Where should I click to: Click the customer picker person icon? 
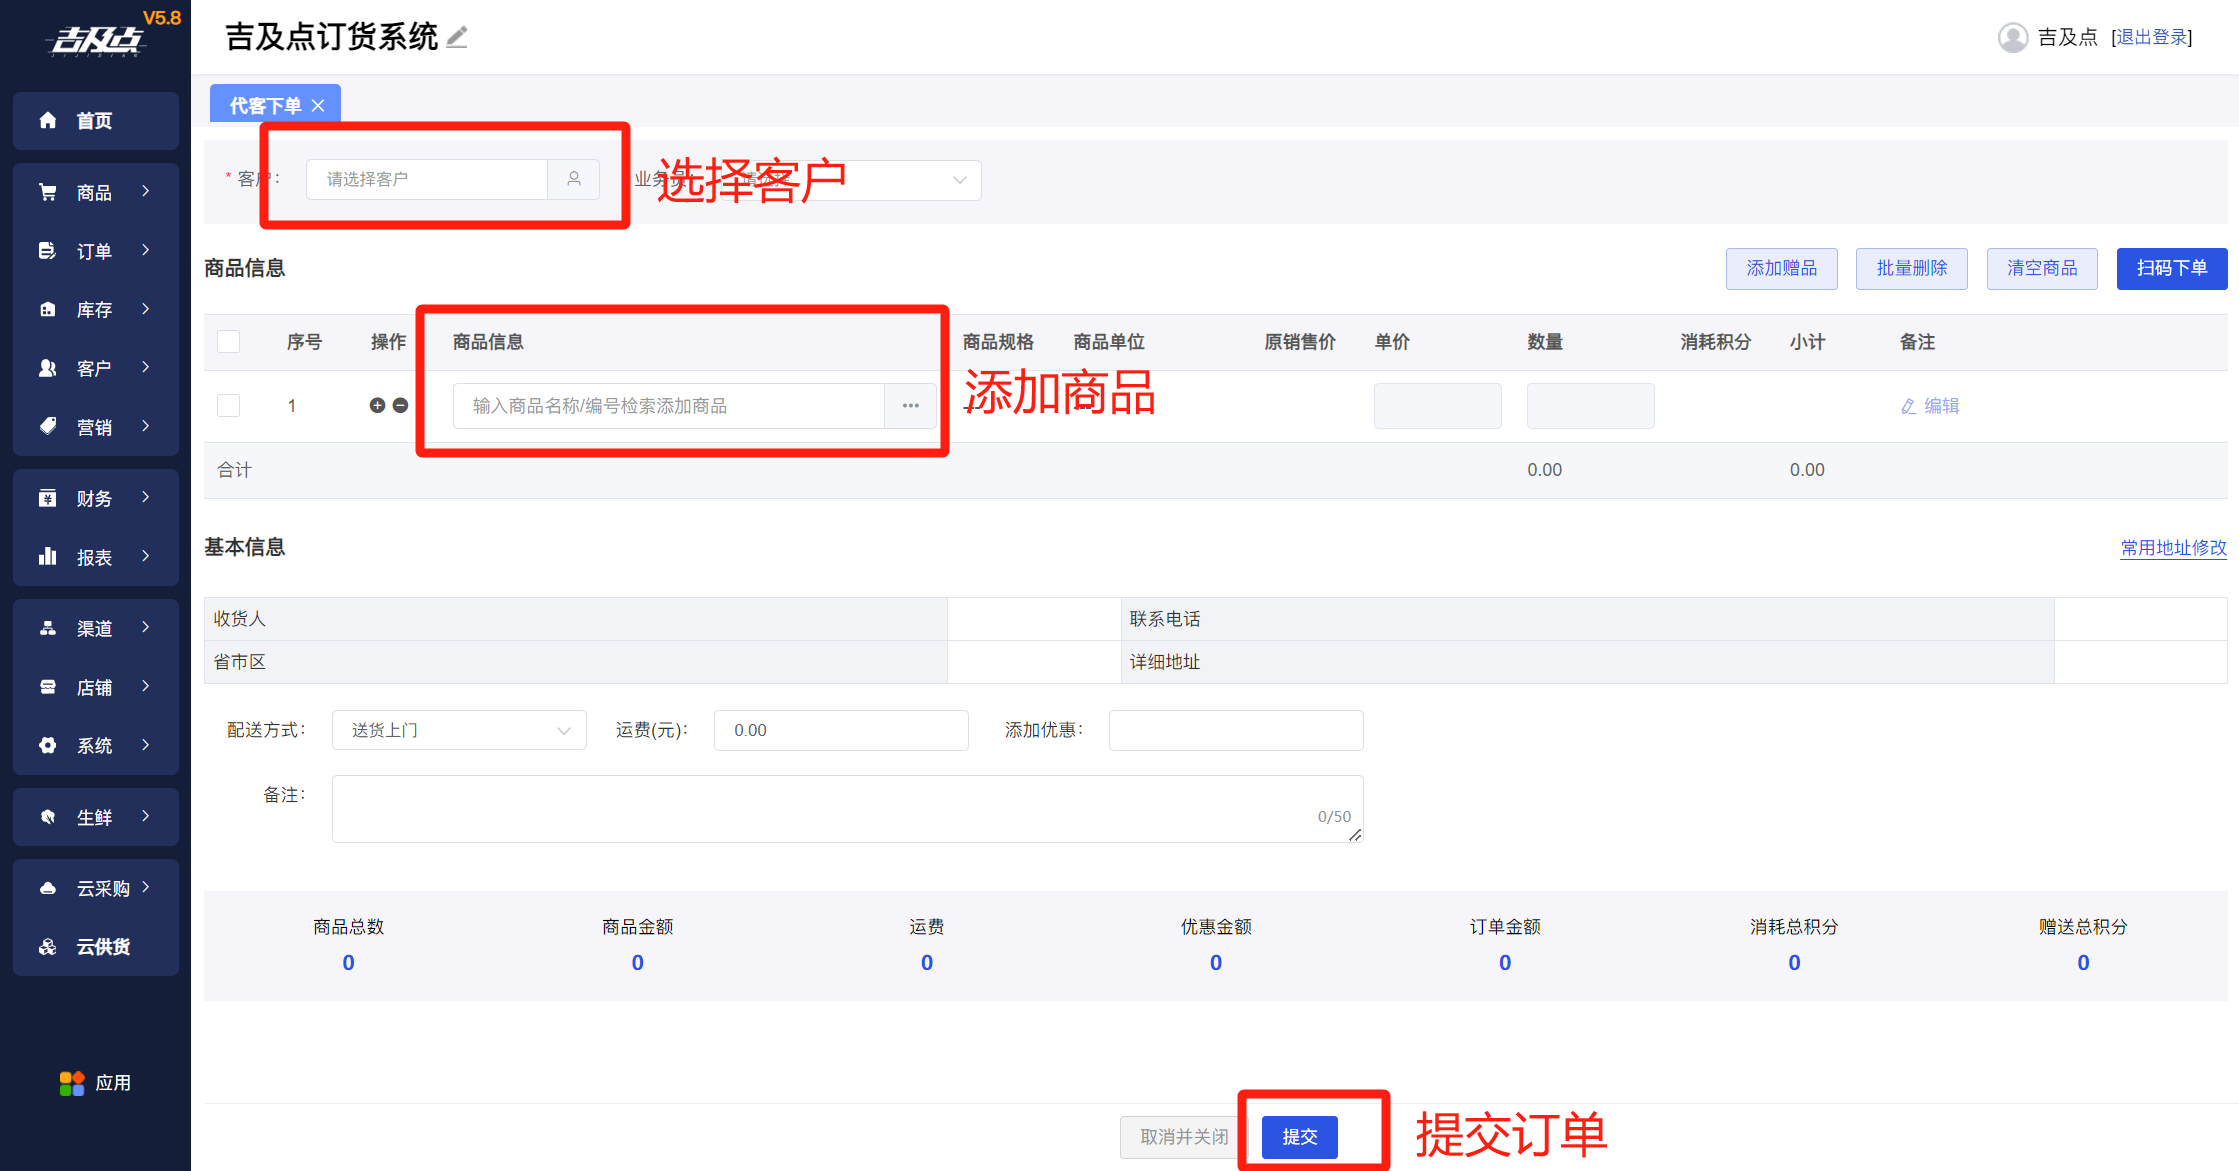(574, 179)
